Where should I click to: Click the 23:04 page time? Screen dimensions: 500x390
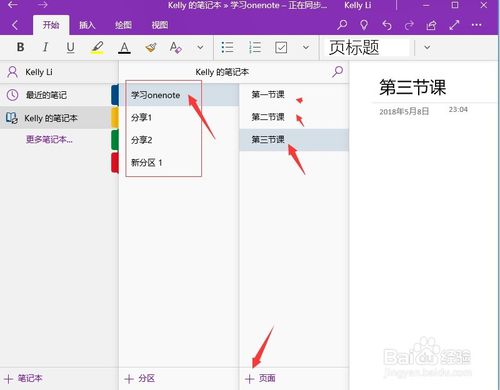(x=458, y=109)
